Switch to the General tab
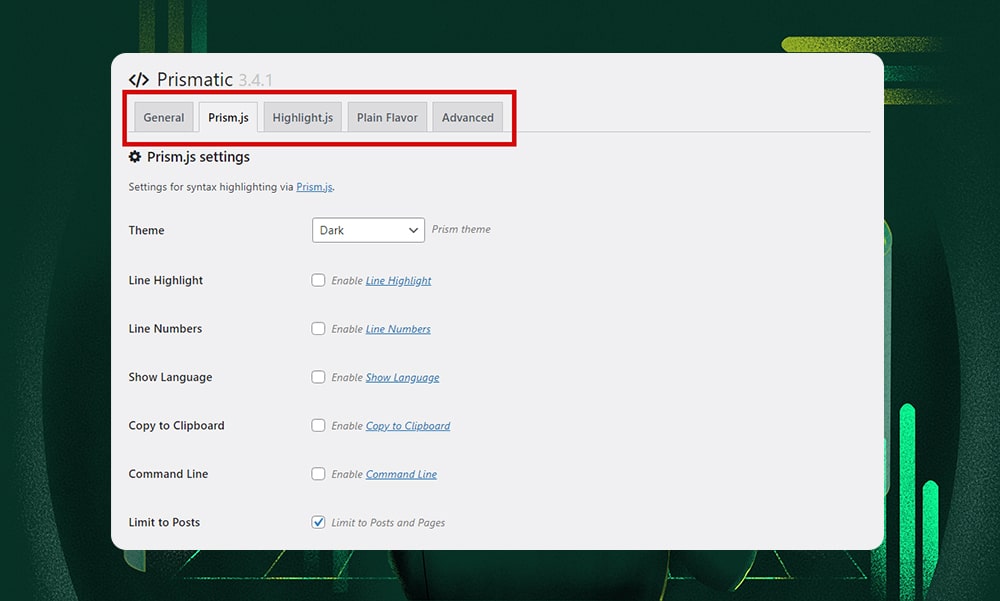This screenshot has height=601, width=1000. pyautogui.click(x=163, y=117)
